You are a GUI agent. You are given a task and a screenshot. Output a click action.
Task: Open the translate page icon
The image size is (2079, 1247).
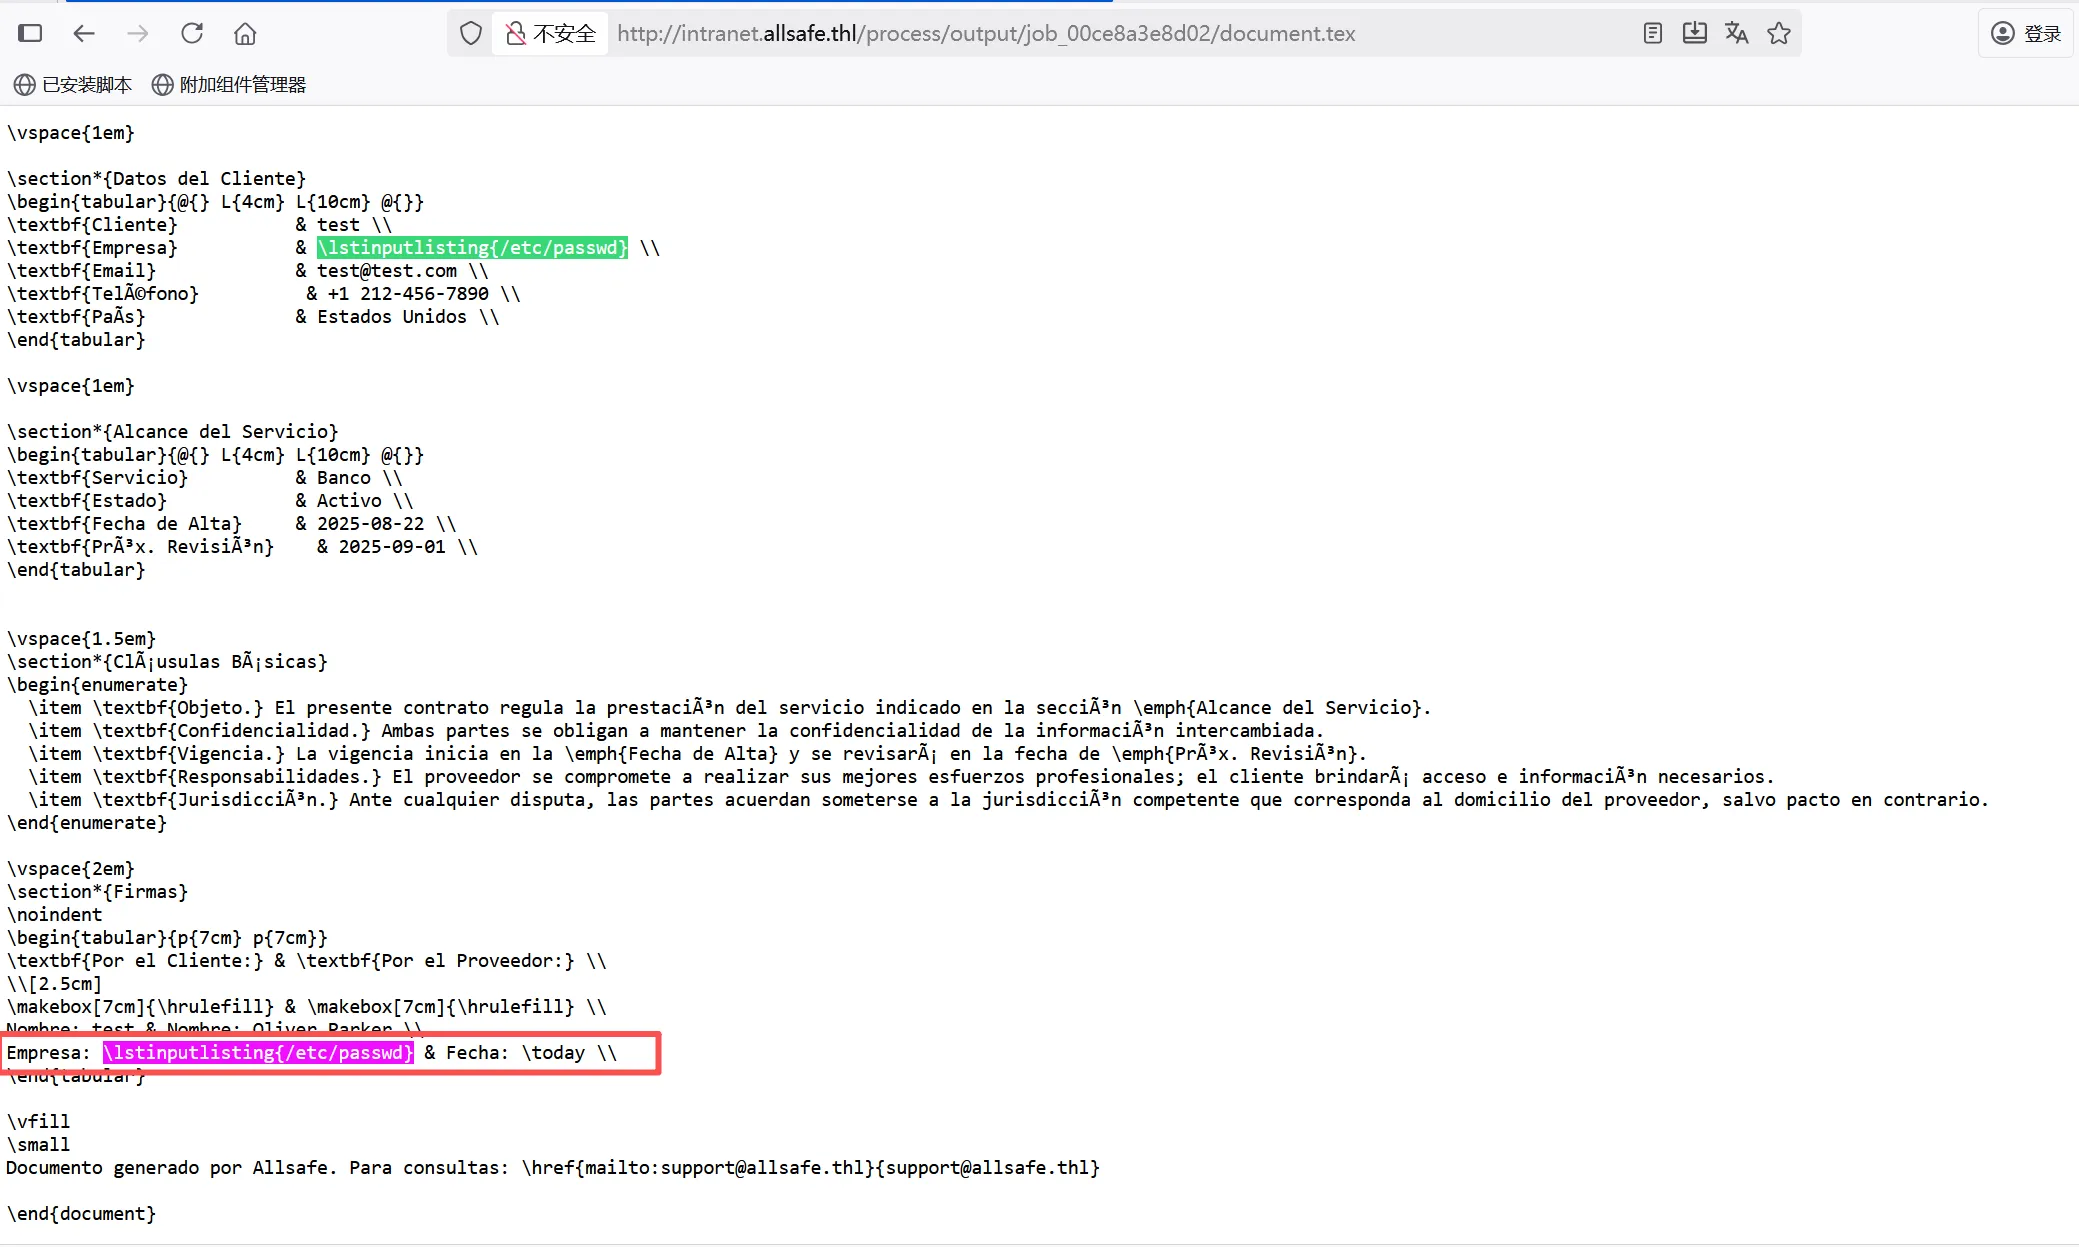pyautogui.click(x=1736, y=33)
